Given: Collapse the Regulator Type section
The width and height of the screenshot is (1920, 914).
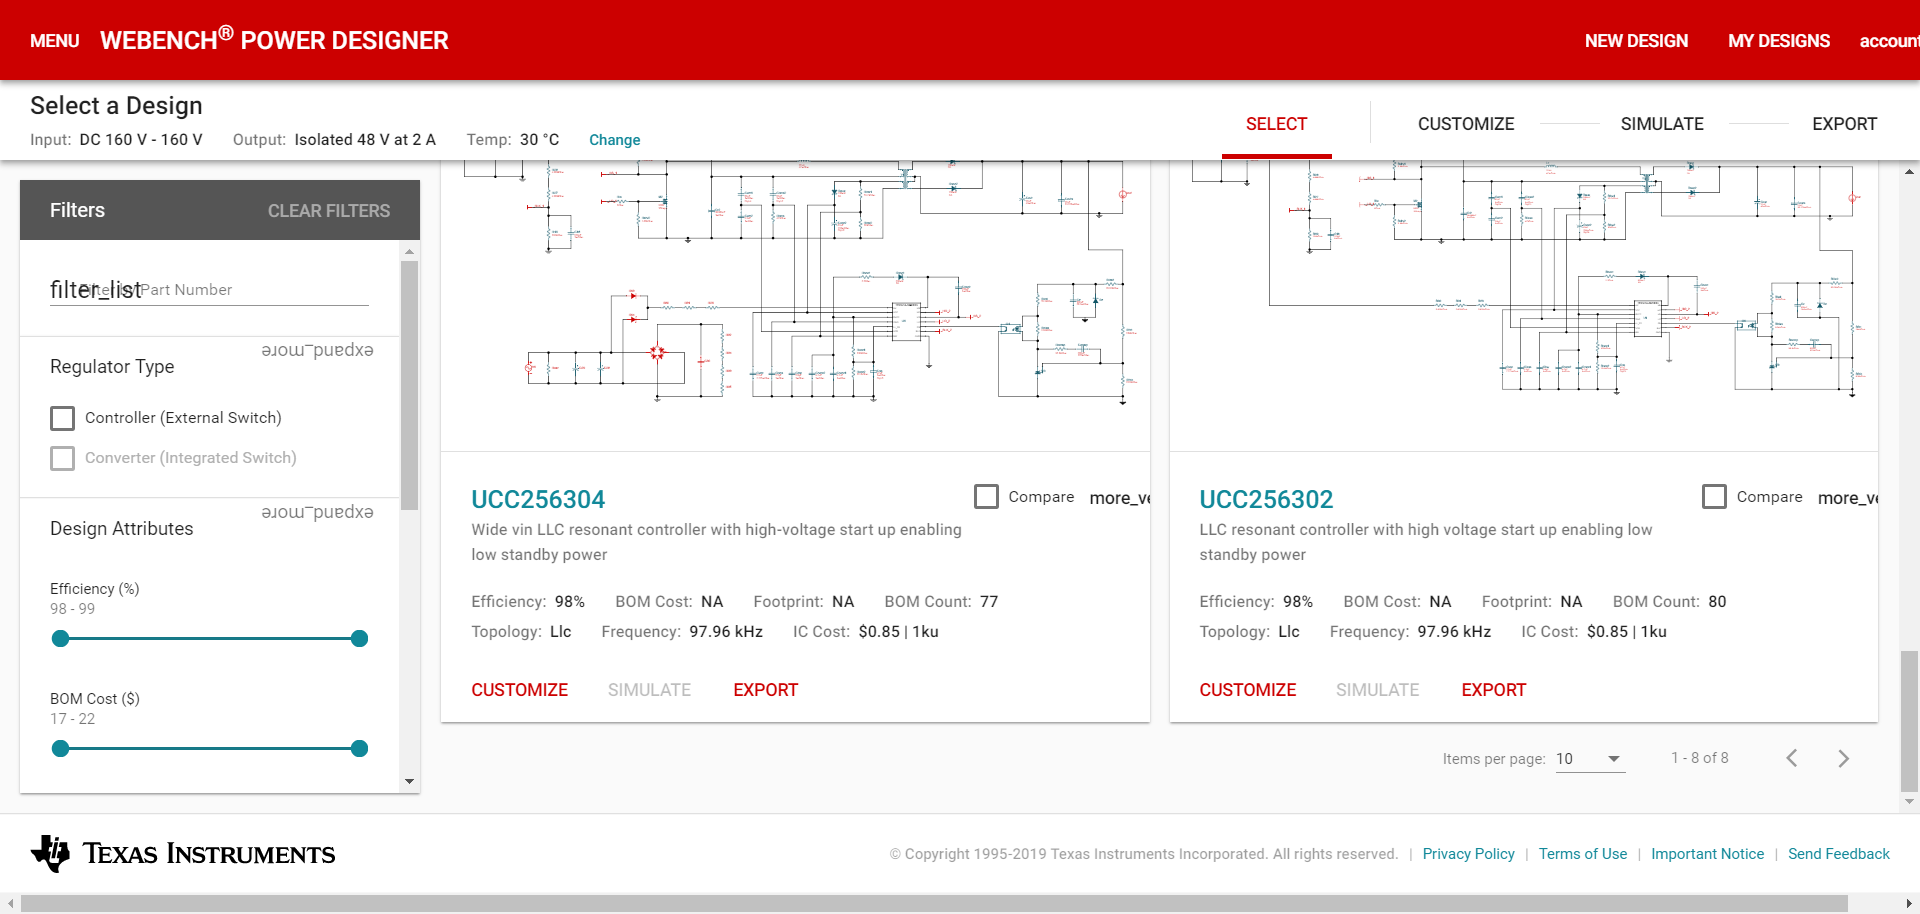Looking at the screenshot, I should [x=317, y=350].
